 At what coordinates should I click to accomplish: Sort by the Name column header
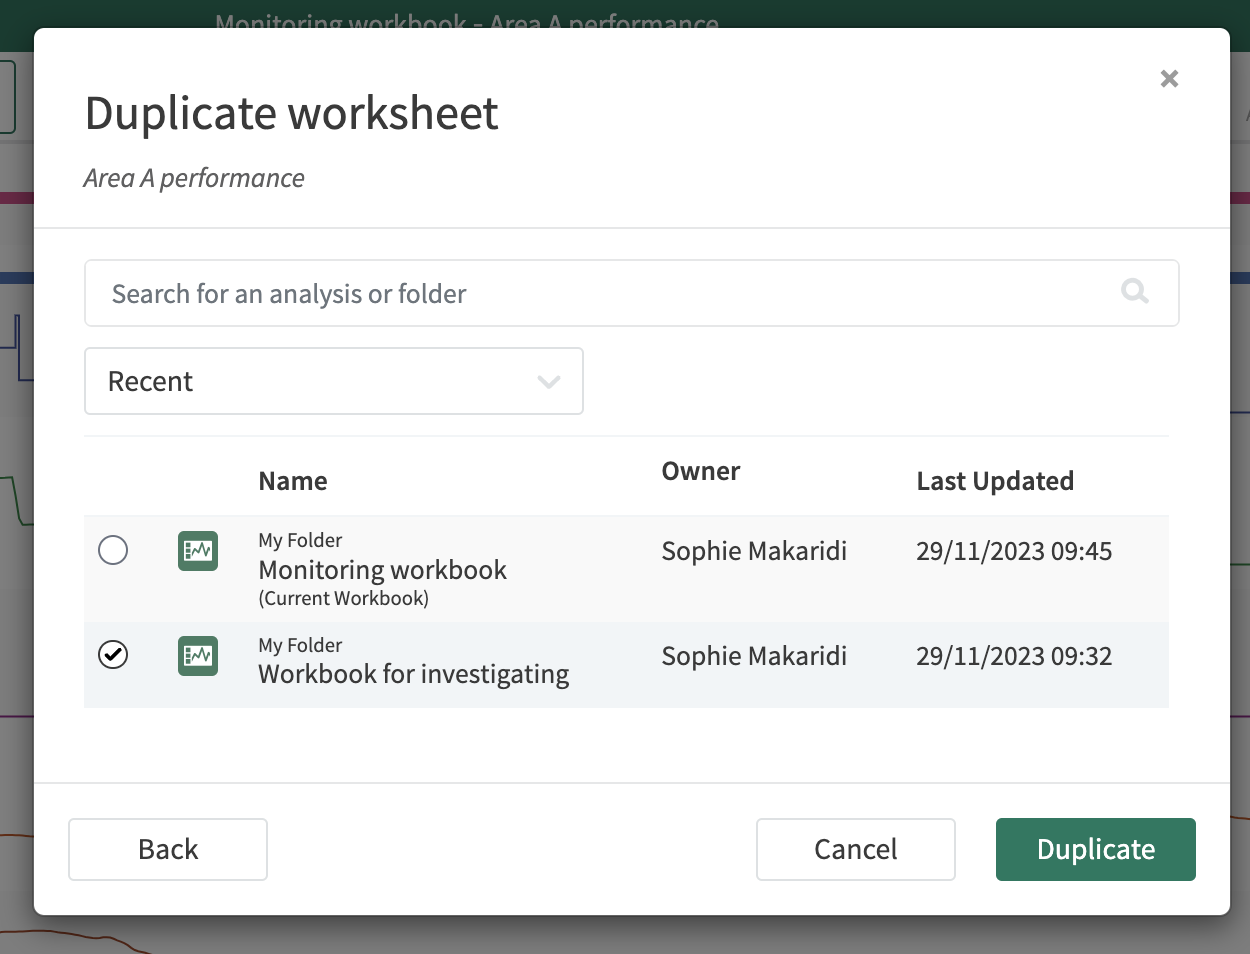click(x=293, y=481)
